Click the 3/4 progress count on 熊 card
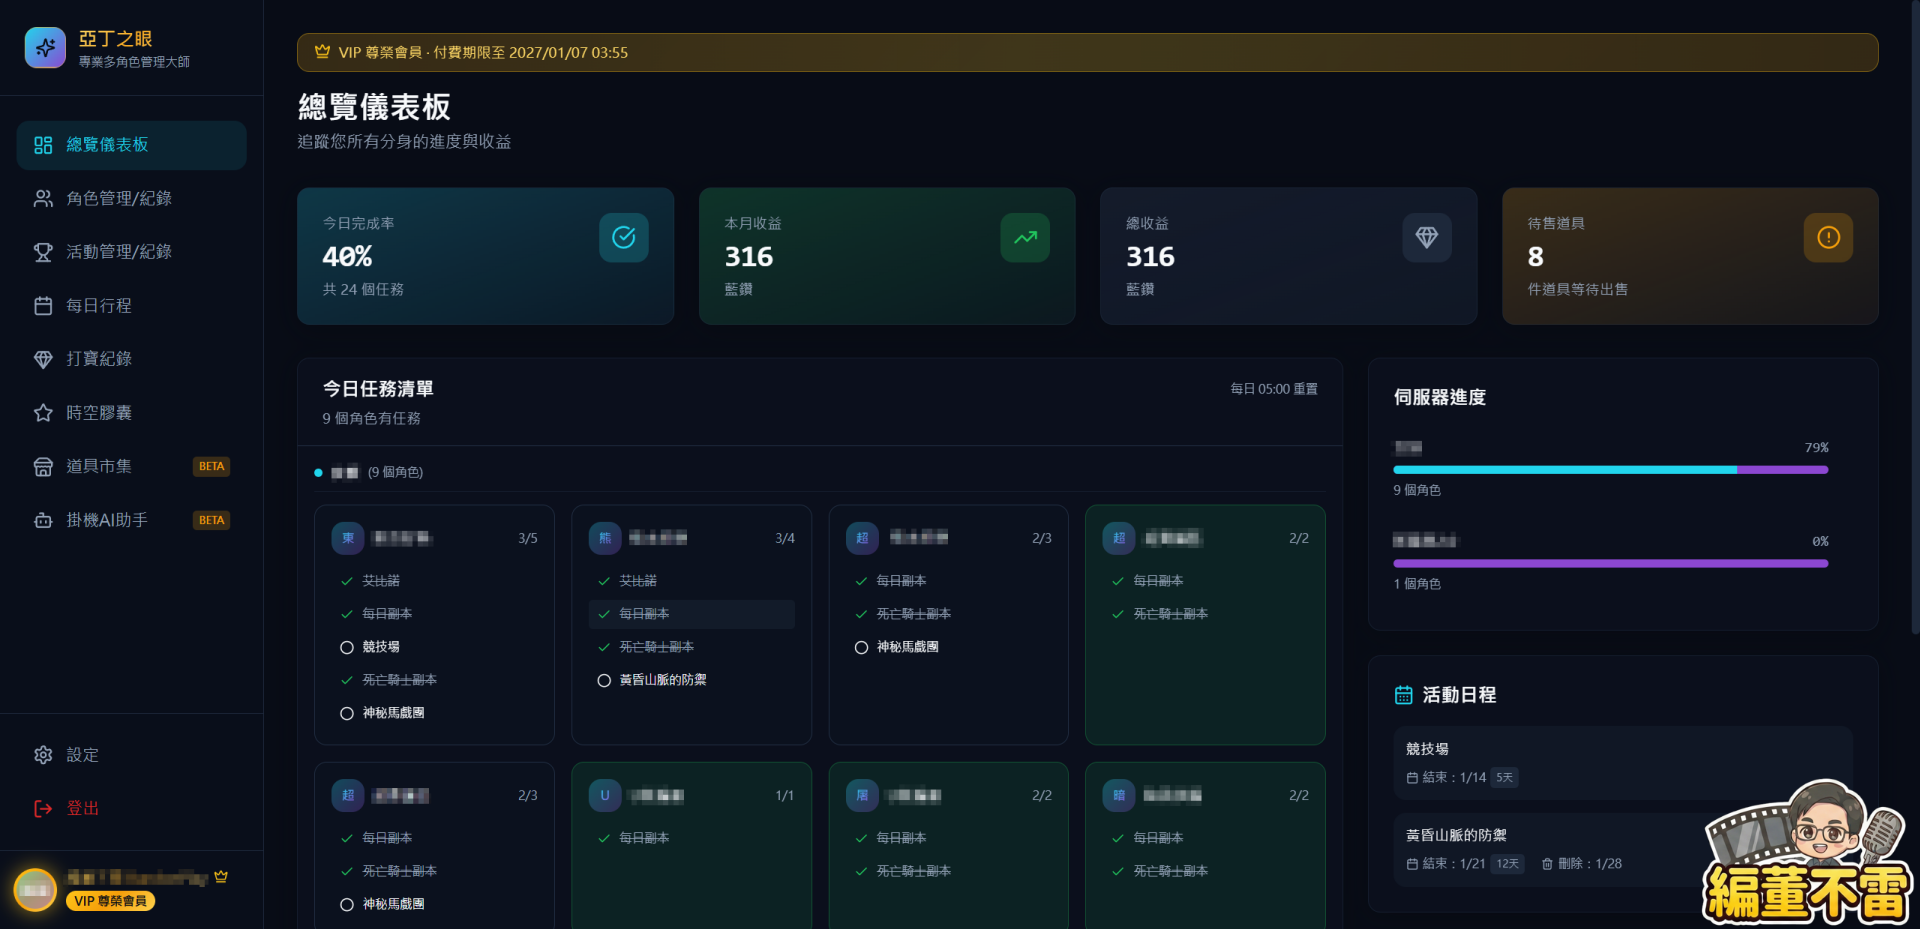 [x=785, y=538]
